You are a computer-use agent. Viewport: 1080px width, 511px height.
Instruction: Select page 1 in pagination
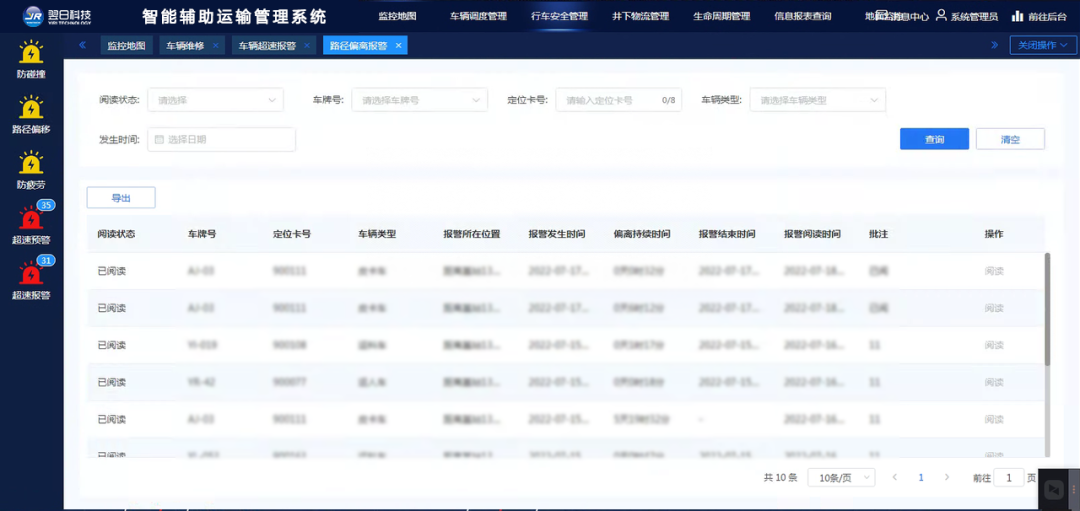tap(921, 477)
